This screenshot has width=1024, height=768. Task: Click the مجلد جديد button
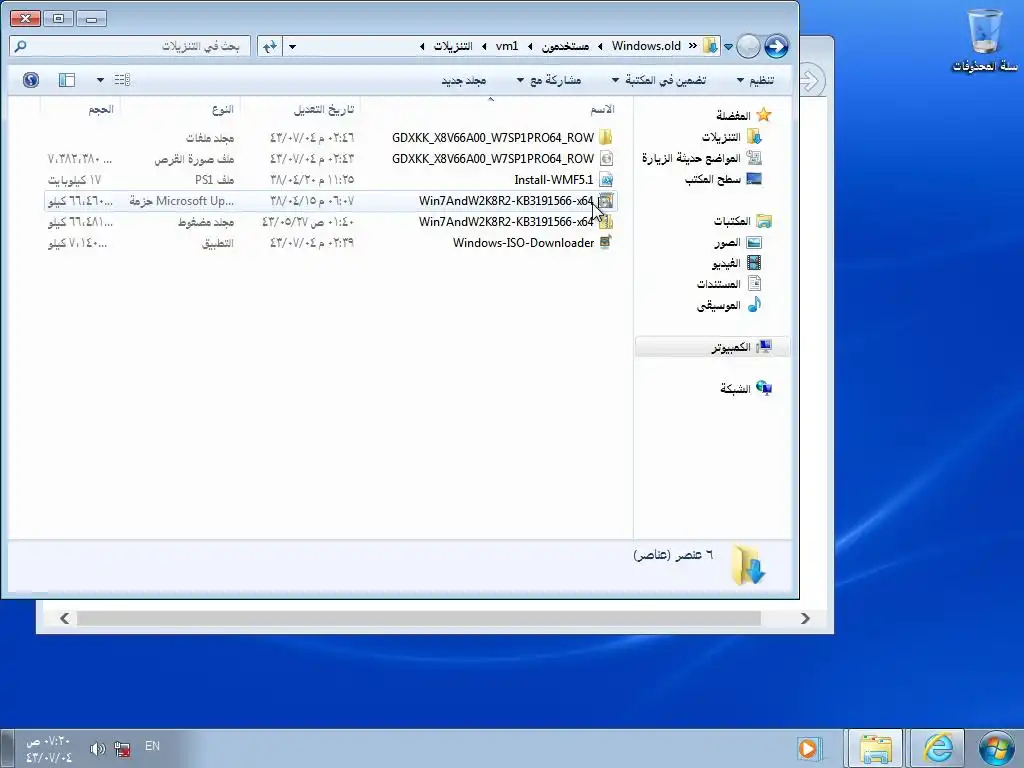(x=464, y=80)
